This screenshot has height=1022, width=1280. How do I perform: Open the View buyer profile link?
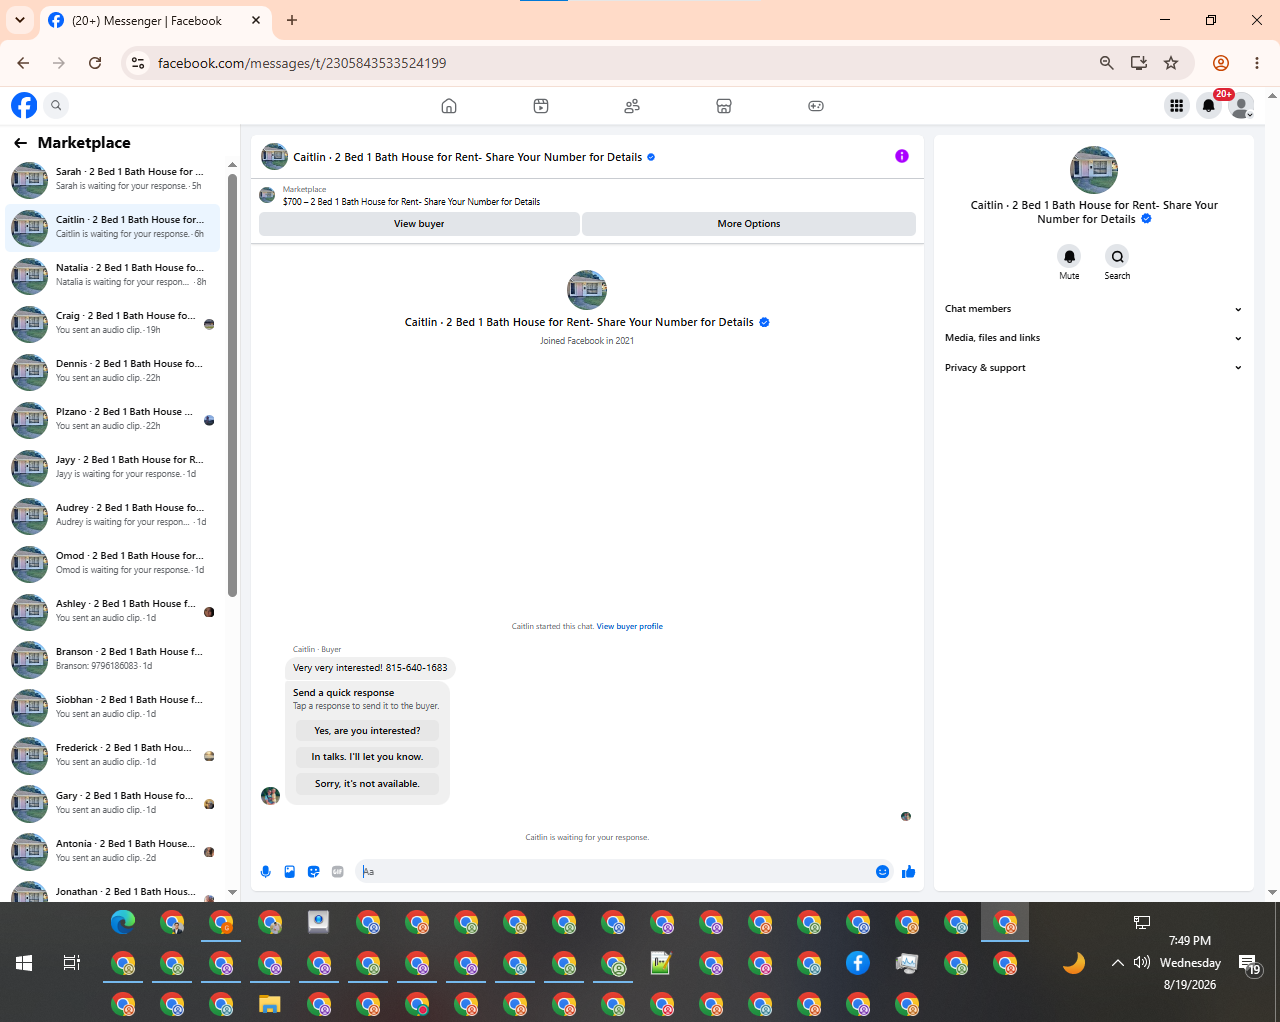coord(630,627)
